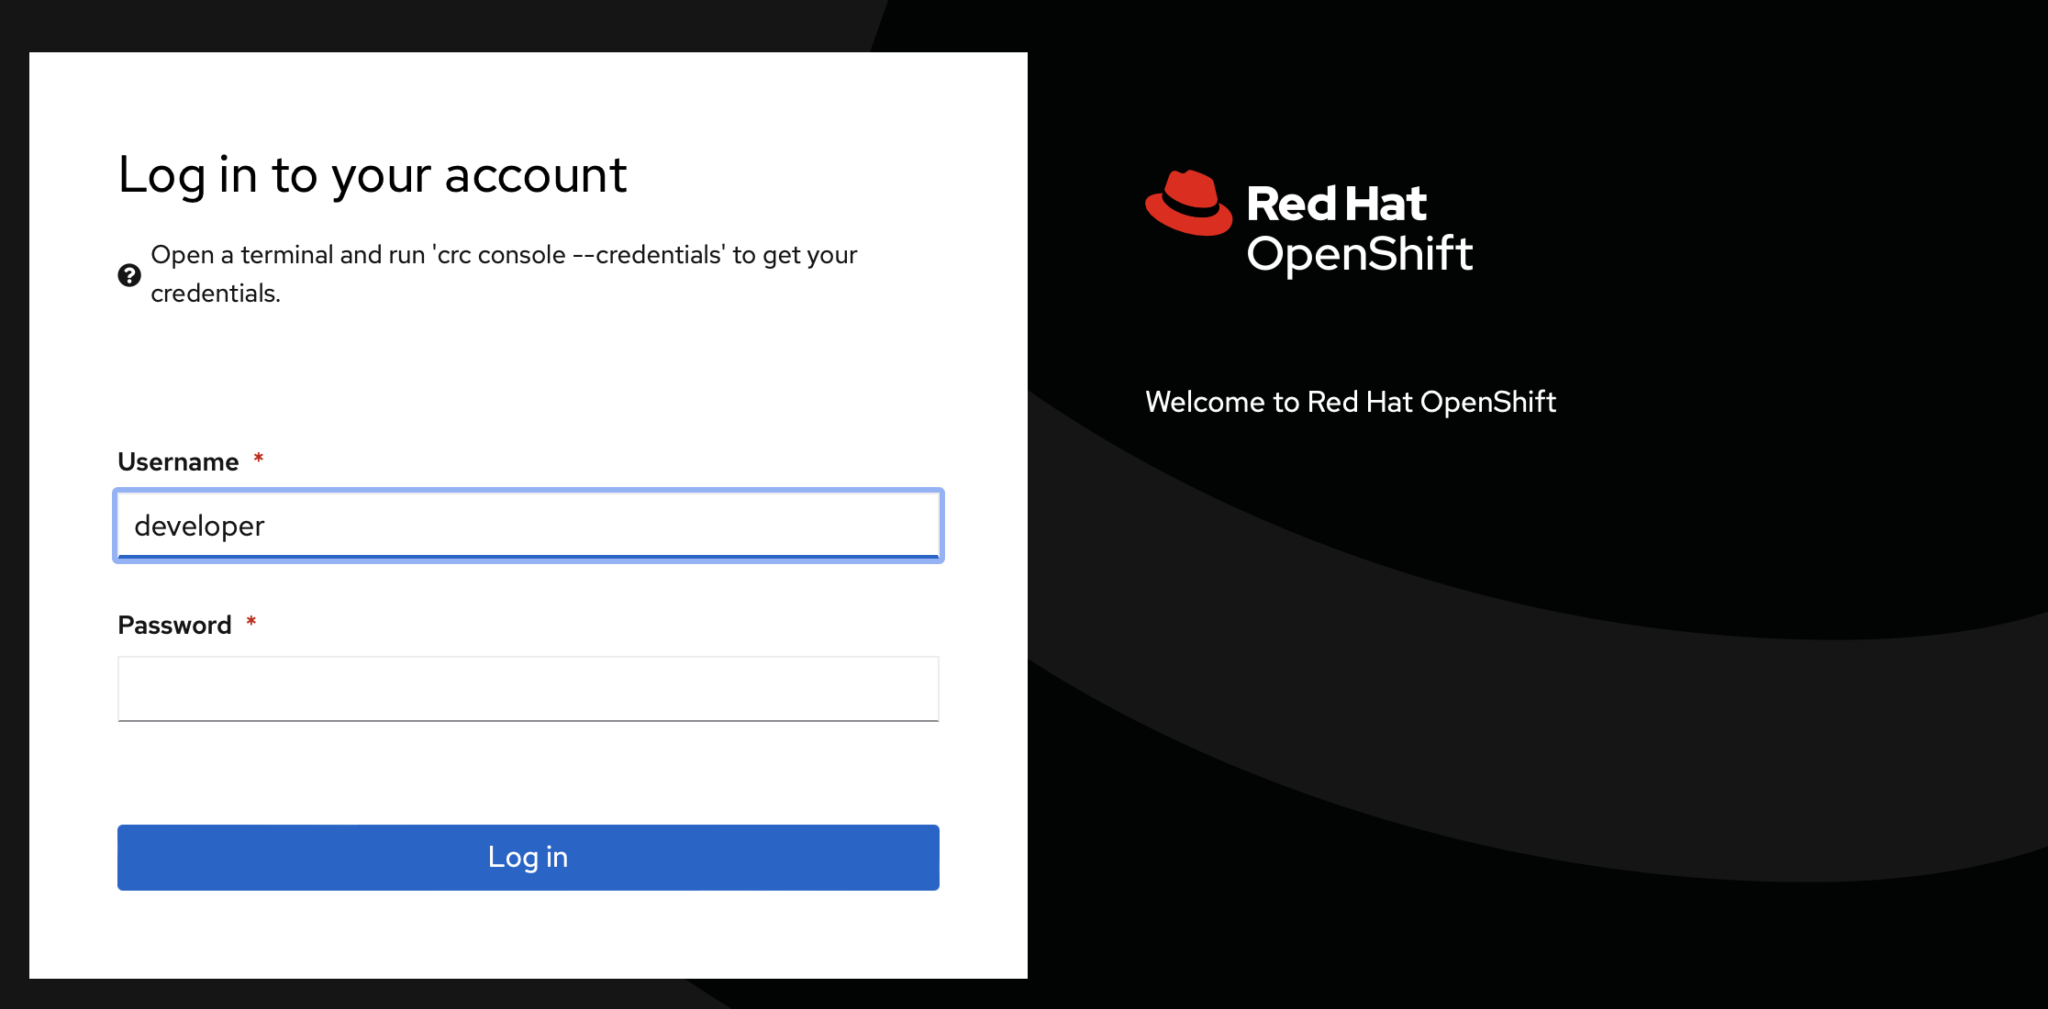Click the "OpenShift" wordmark under Red Hat
The height and width of the screenshot is (1009, 2048).
(1359, 254)
